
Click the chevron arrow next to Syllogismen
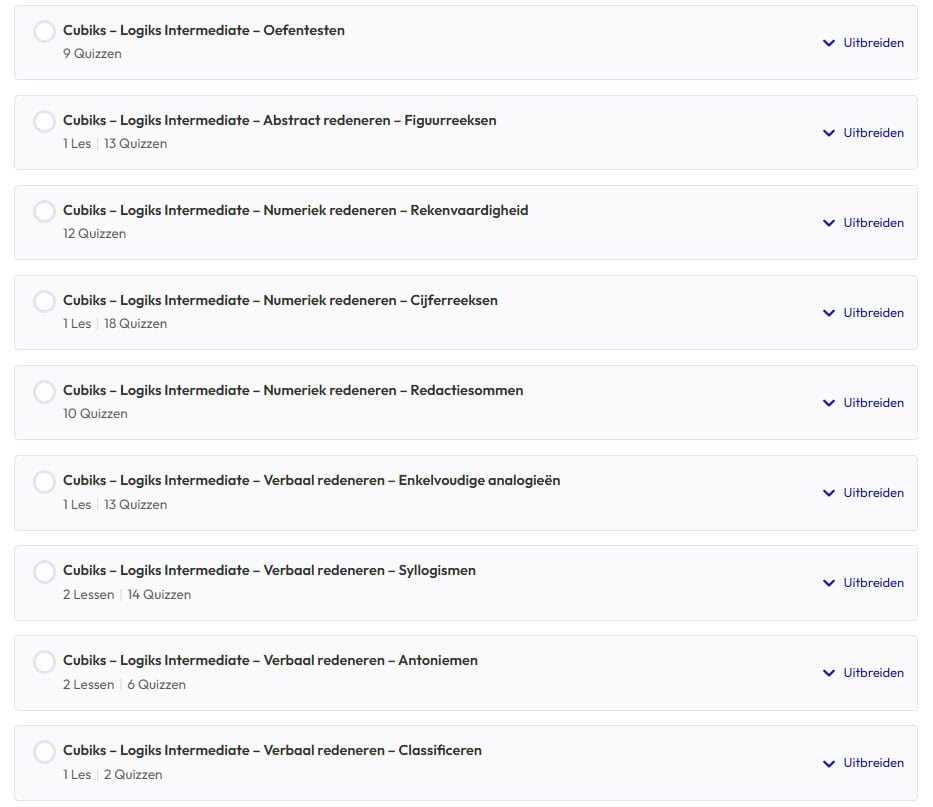[828, 583]
